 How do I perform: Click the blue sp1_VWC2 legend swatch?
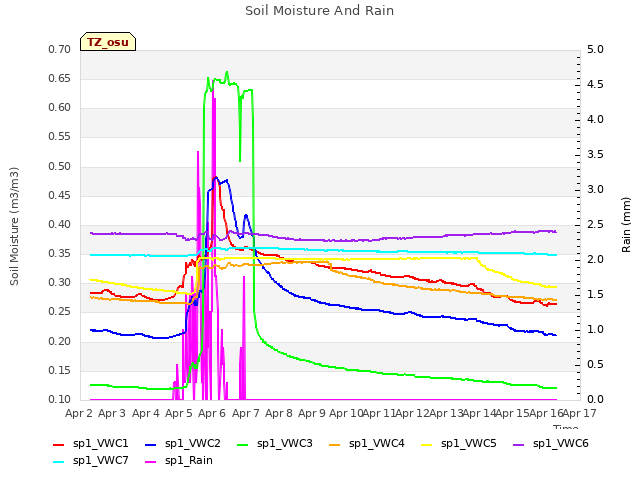pyautogui.click(x=151, y=444)
